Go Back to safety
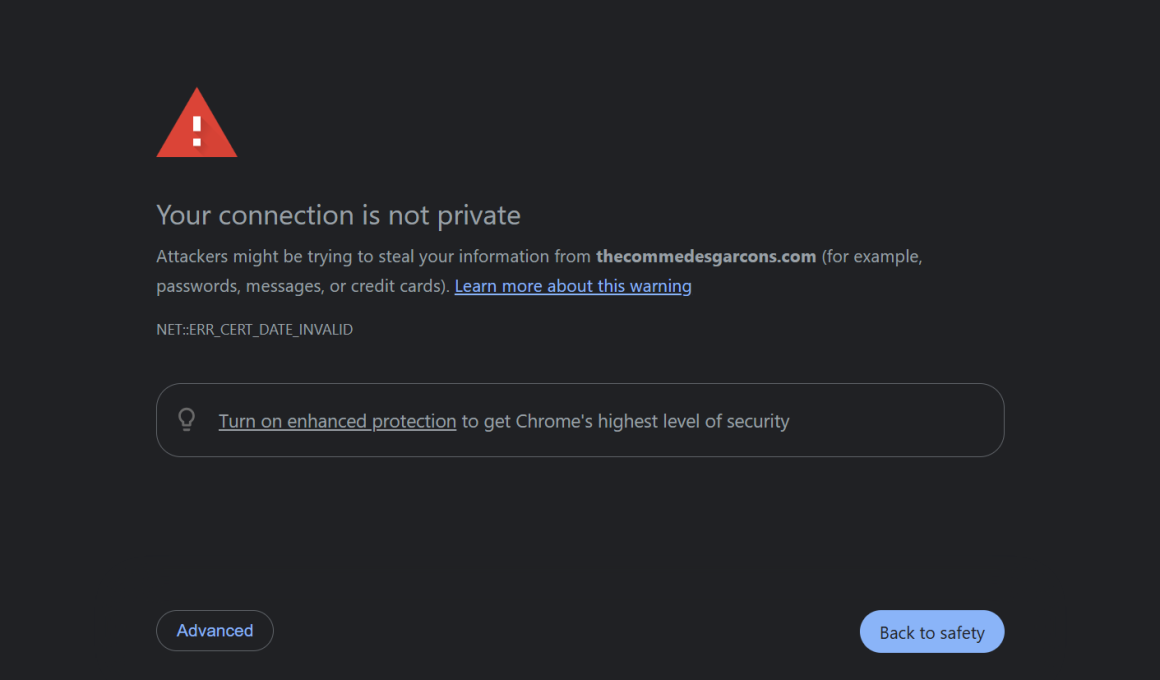The height and width of the screenshot is (680, 1160). coord(931,632)
